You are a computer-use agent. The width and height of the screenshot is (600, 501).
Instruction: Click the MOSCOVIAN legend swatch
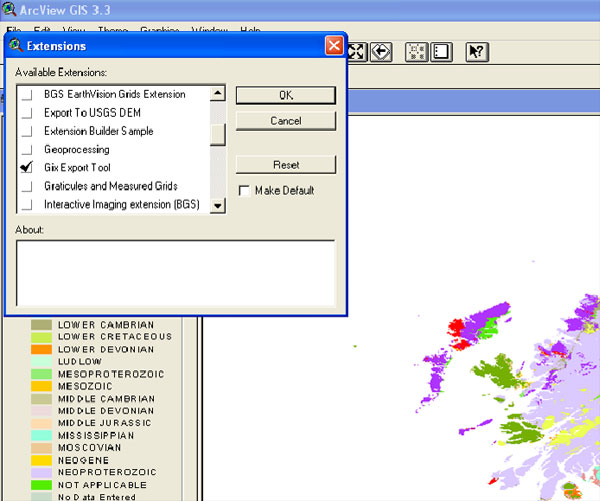[x=41, y=448]
